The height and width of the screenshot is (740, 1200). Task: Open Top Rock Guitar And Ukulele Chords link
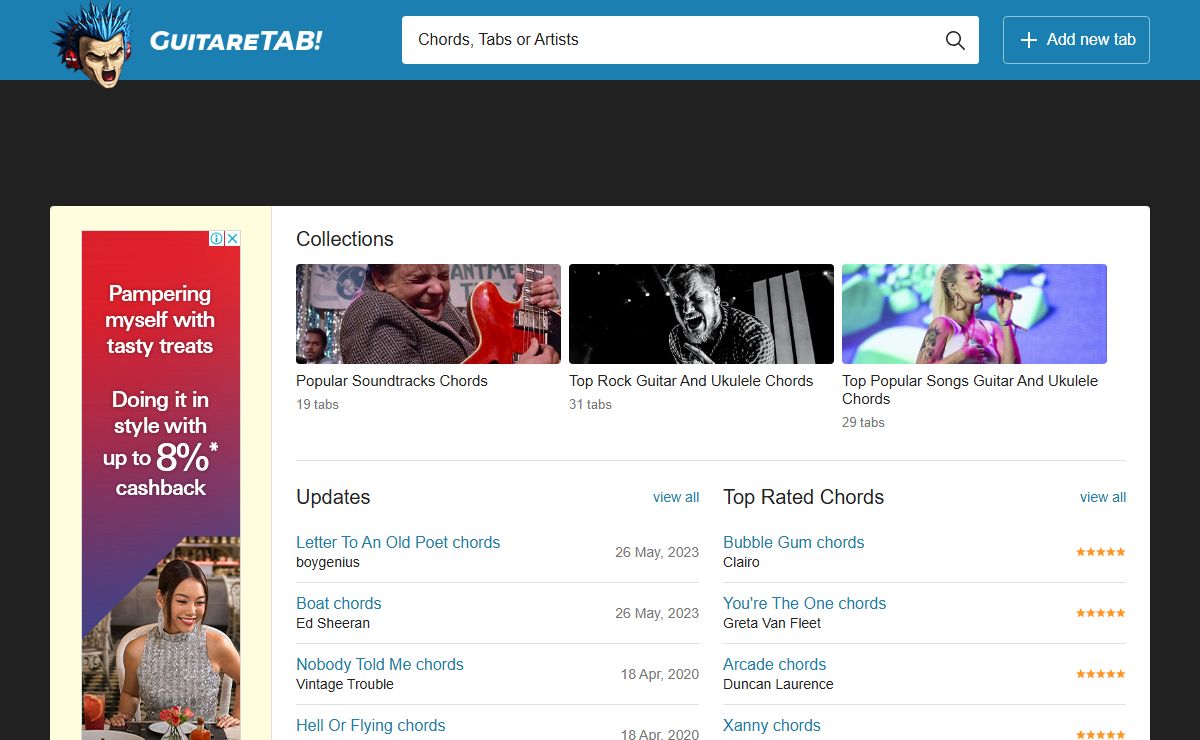(x=691, y=381)
